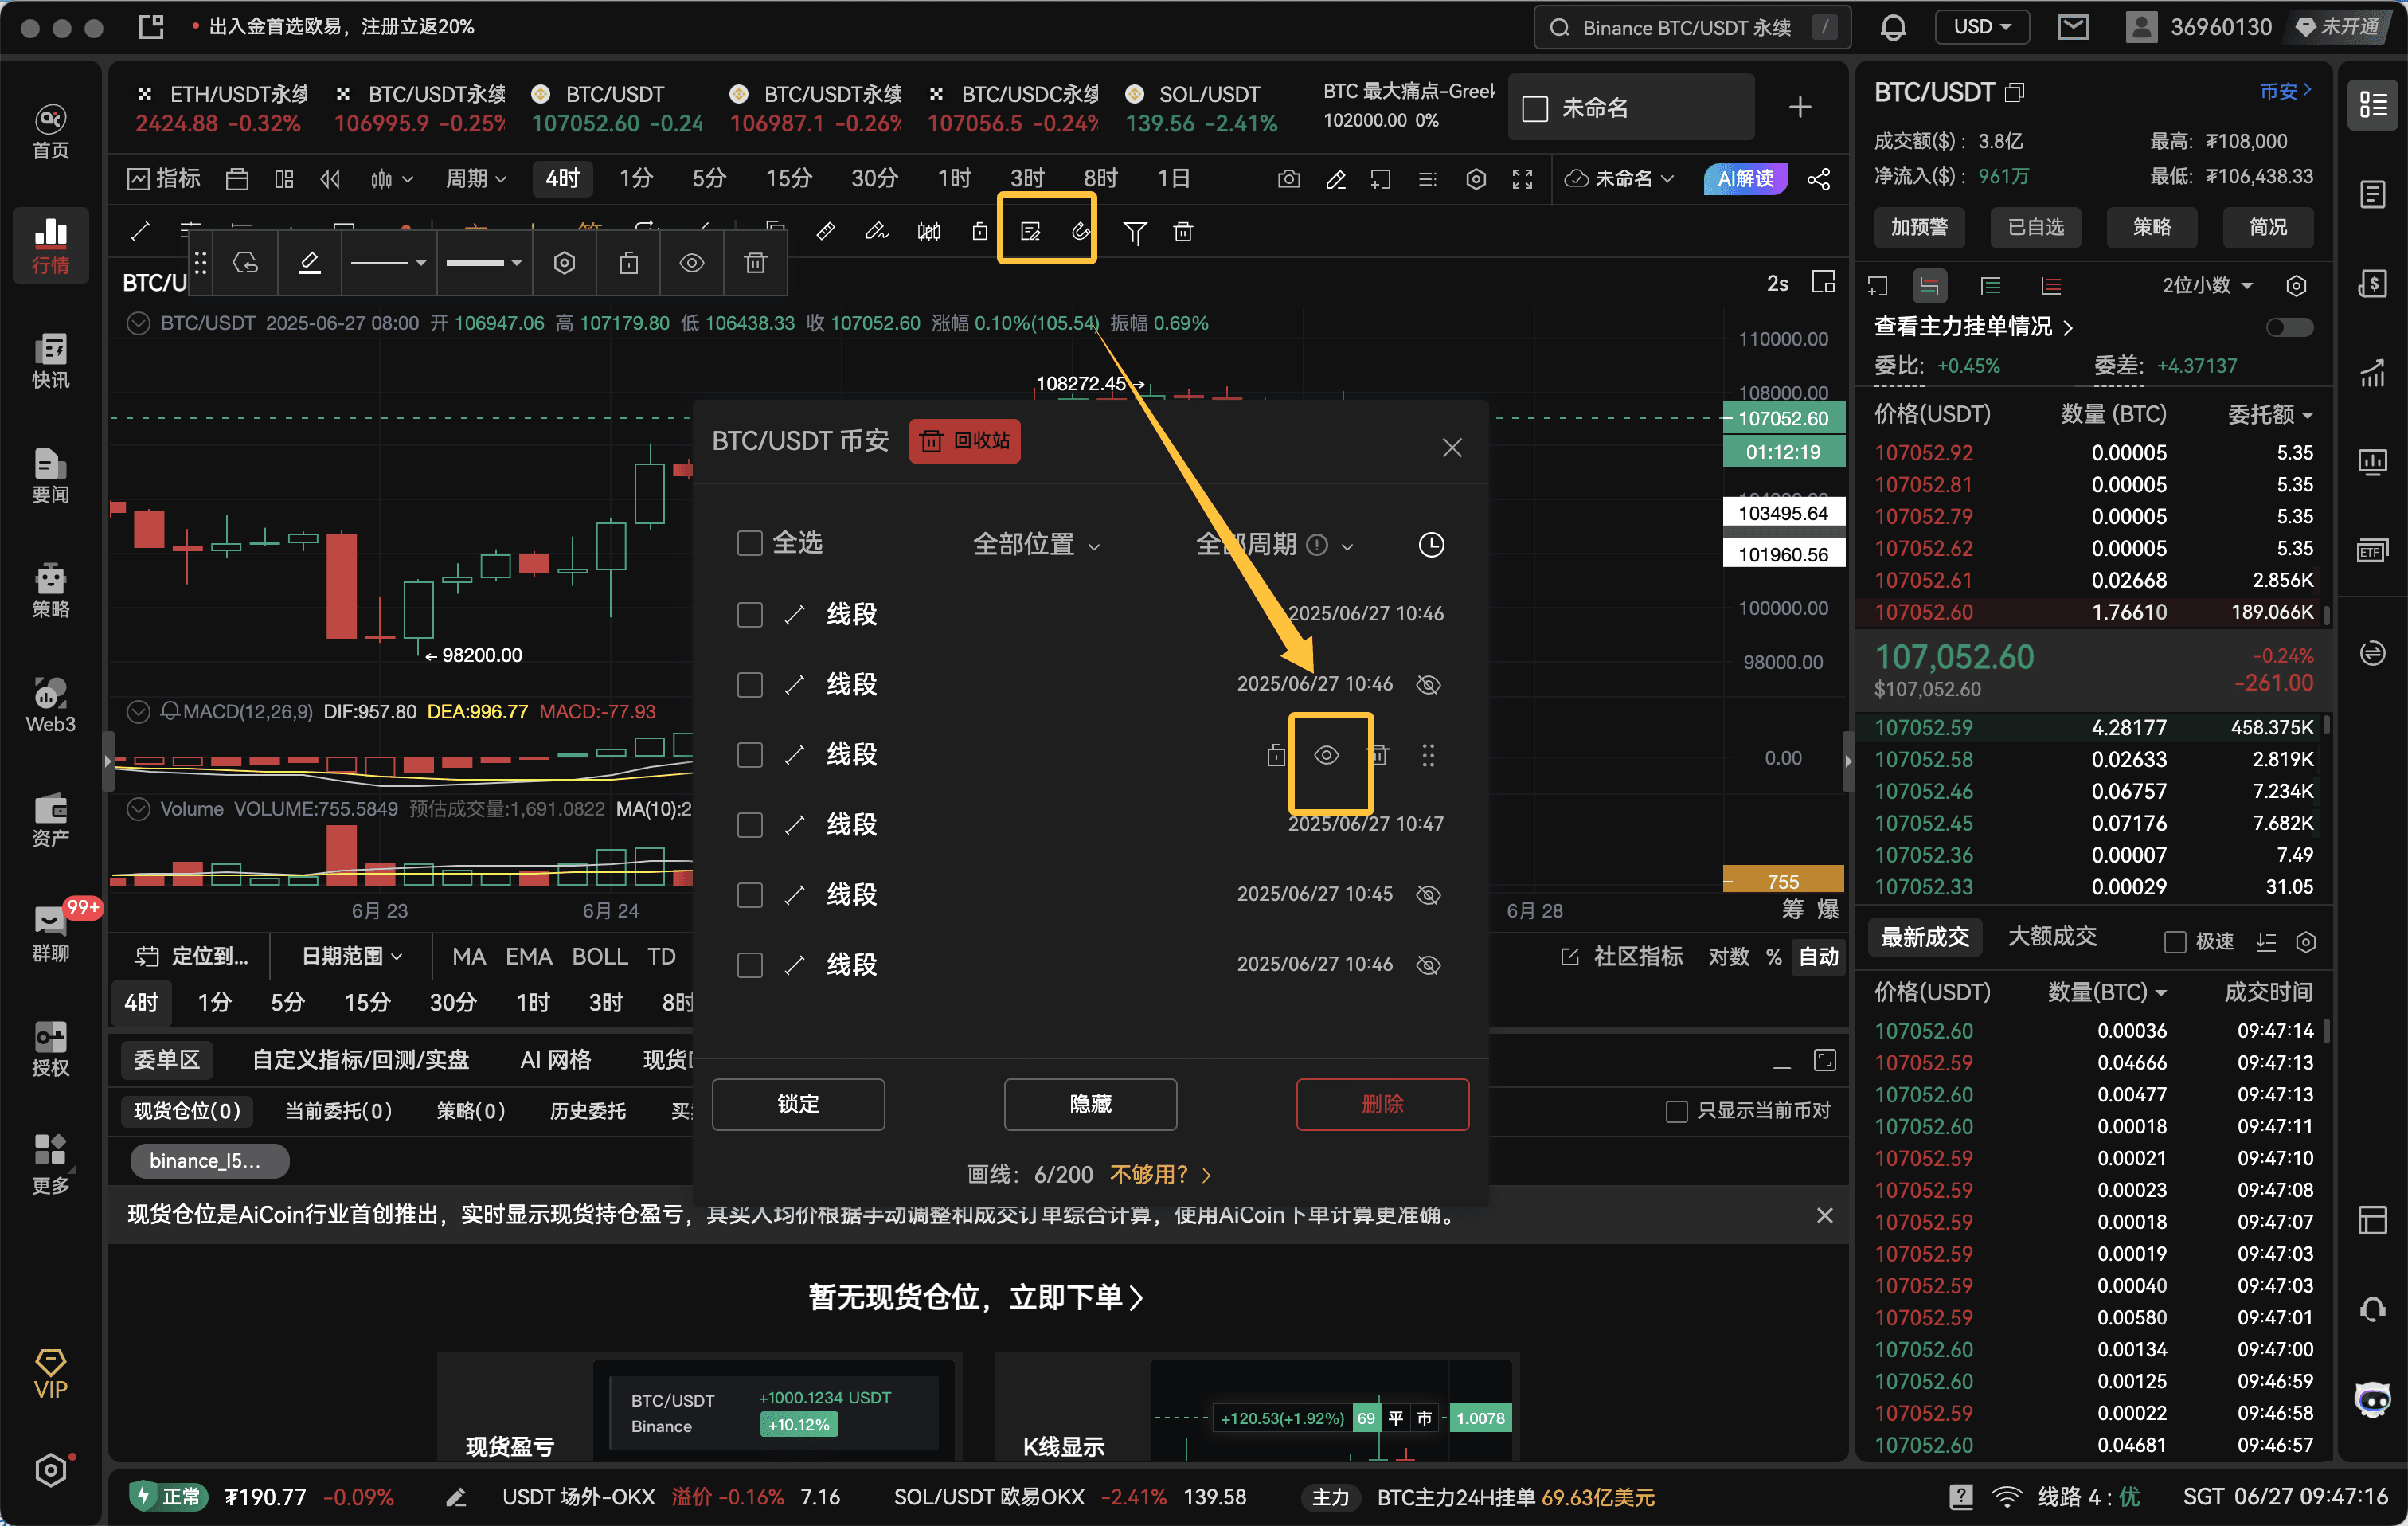Open the cloud 未命名 layout dropdown
Image resolution: width=2408 pixels, height=1526 pixels.
[x=1620, y=179]
